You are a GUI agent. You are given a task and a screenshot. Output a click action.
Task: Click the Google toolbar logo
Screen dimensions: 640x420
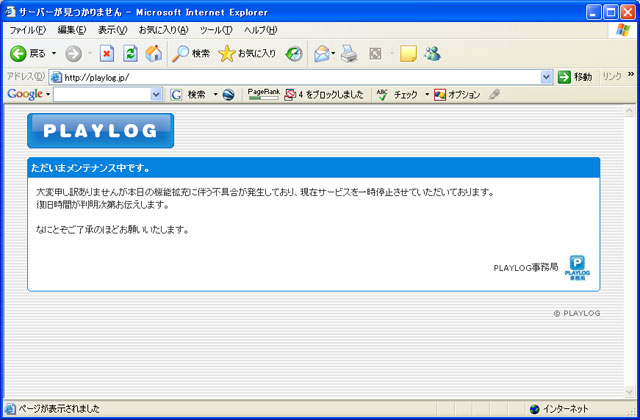click(25, 94)
